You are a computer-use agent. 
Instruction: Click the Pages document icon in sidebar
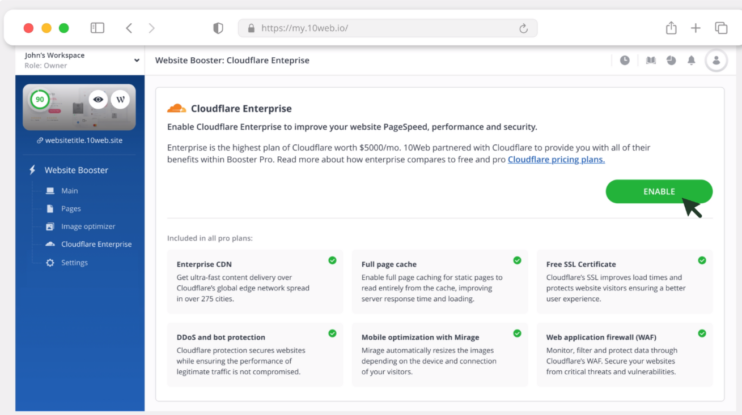coord(50,209)
